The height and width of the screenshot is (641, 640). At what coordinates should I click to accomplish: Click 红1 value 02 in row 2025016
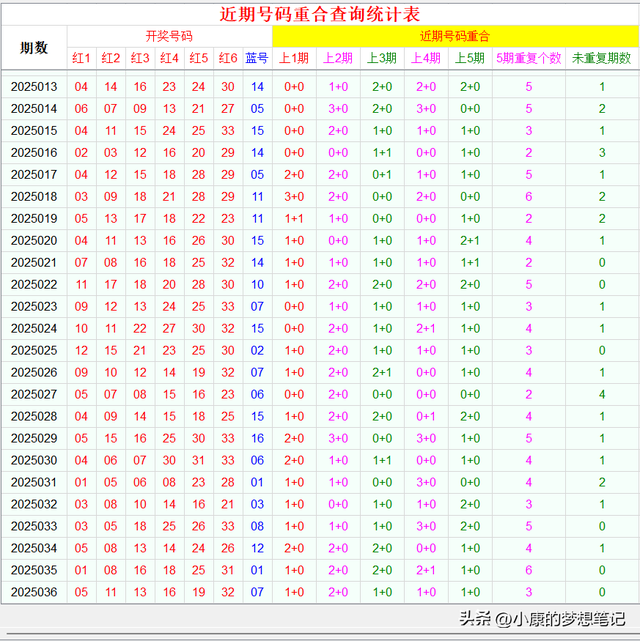tap(81, 153)
